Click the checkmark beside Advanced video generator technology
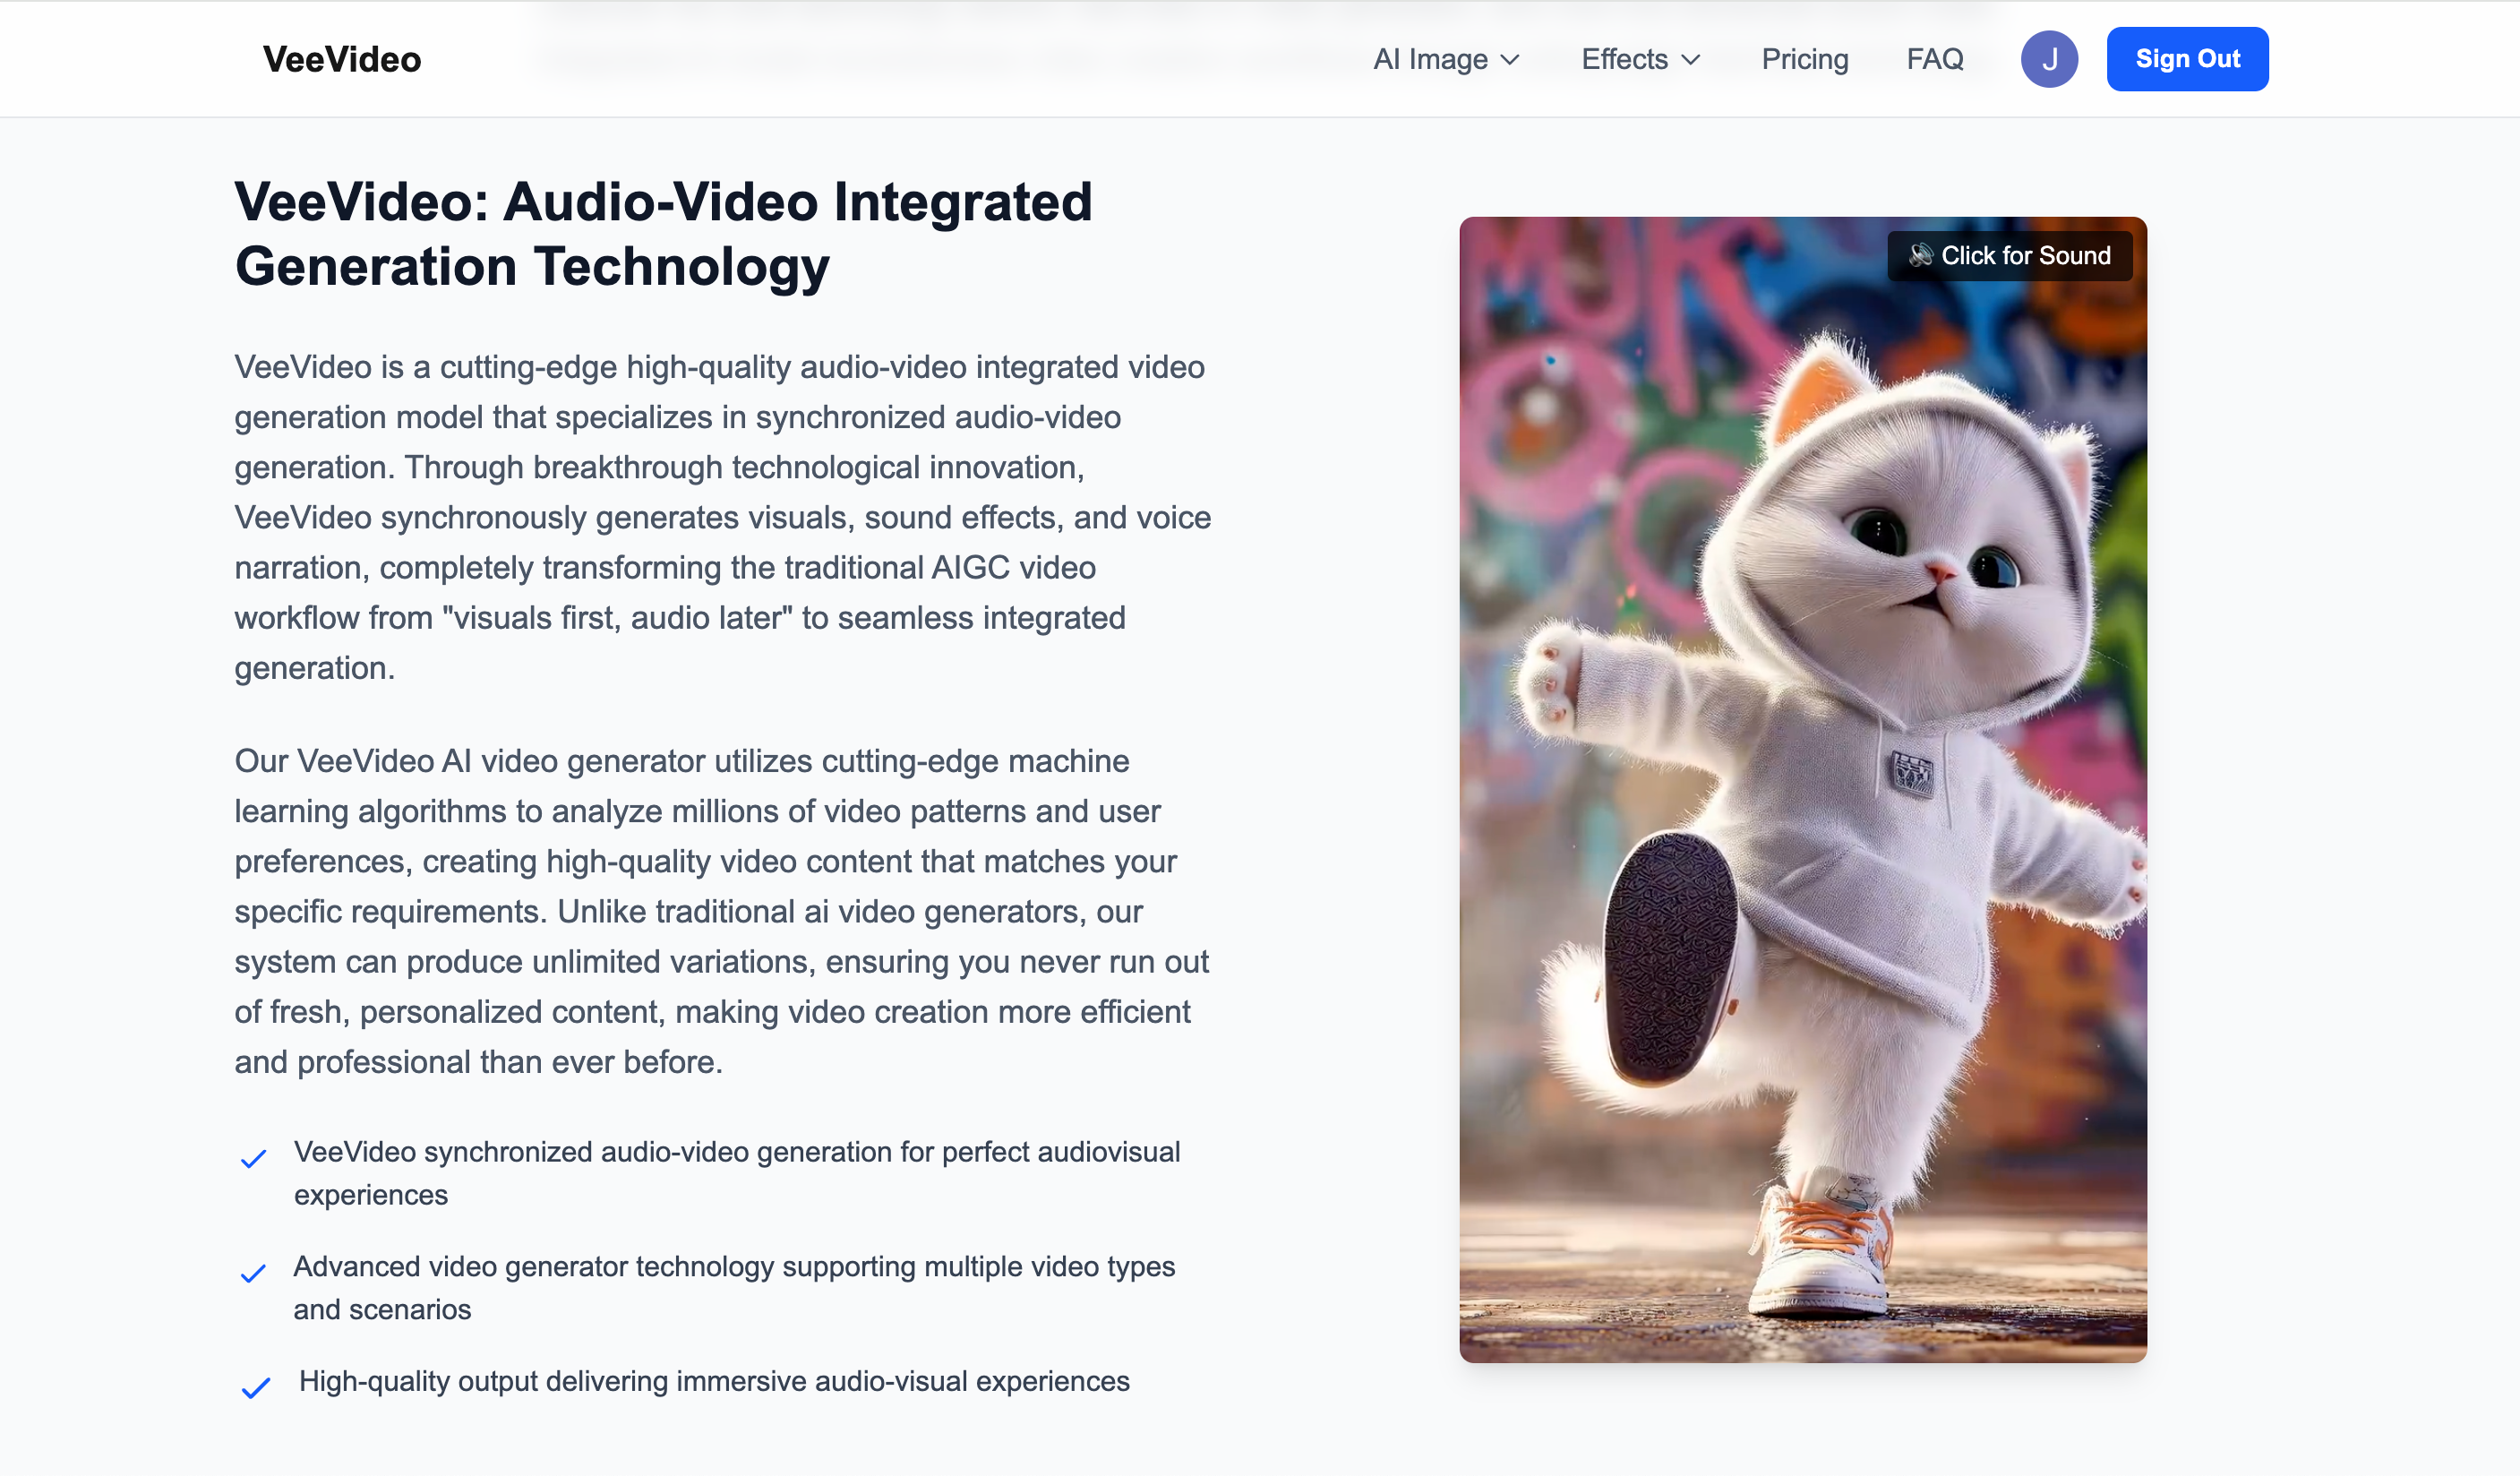The image size is (2520, 1476). [254, 1273]
